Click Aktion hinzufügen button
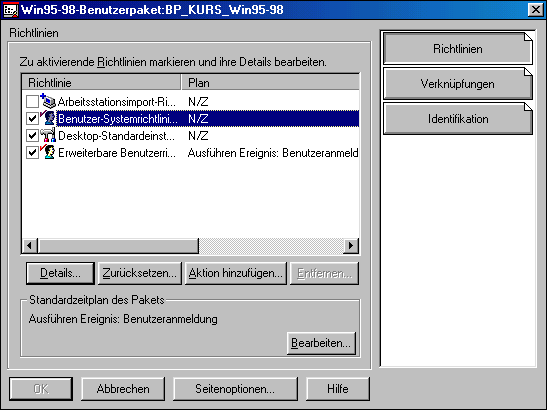Image resolution: width=547 pixels, height=410 pixels. (x=235, y=273)
